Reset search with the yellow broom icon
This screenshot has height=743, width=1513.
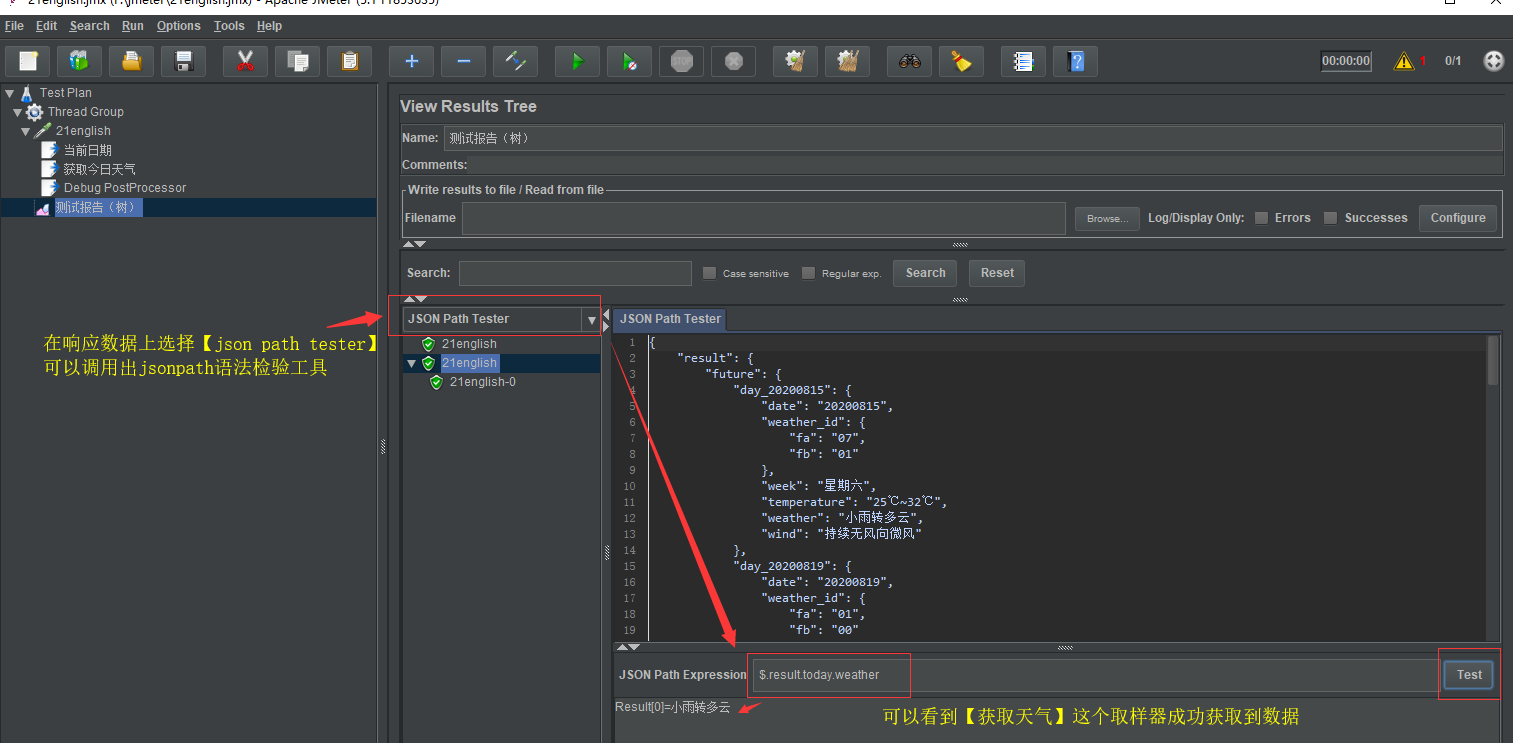tap(961, 61)
